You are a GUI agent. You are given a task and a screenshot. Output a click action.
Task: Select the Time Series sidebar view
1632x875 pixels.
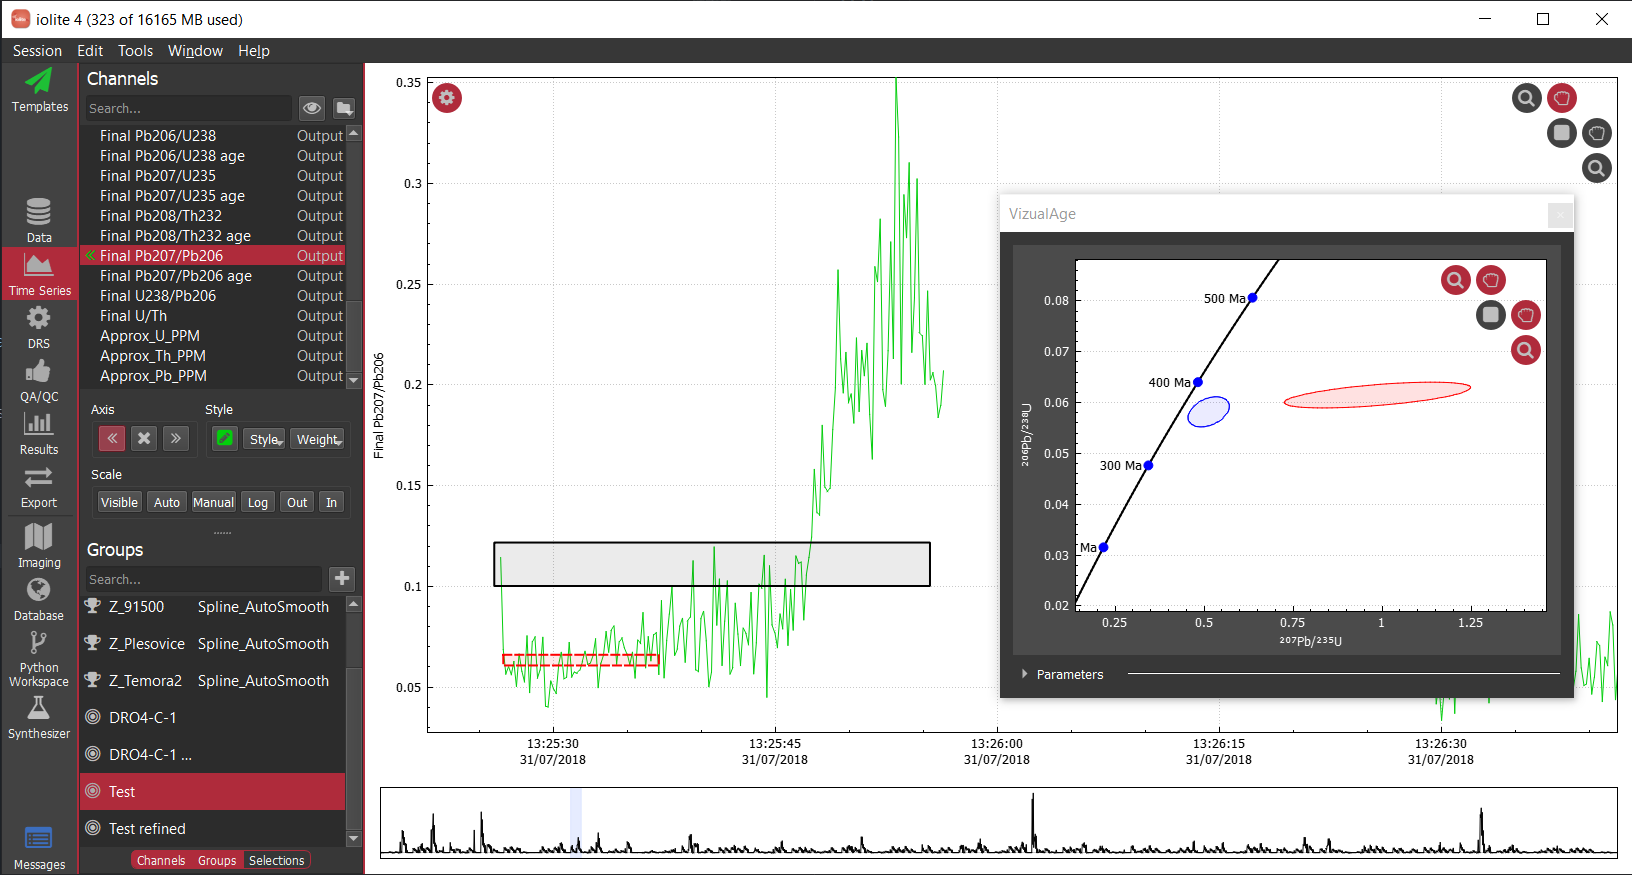point(39,274)
